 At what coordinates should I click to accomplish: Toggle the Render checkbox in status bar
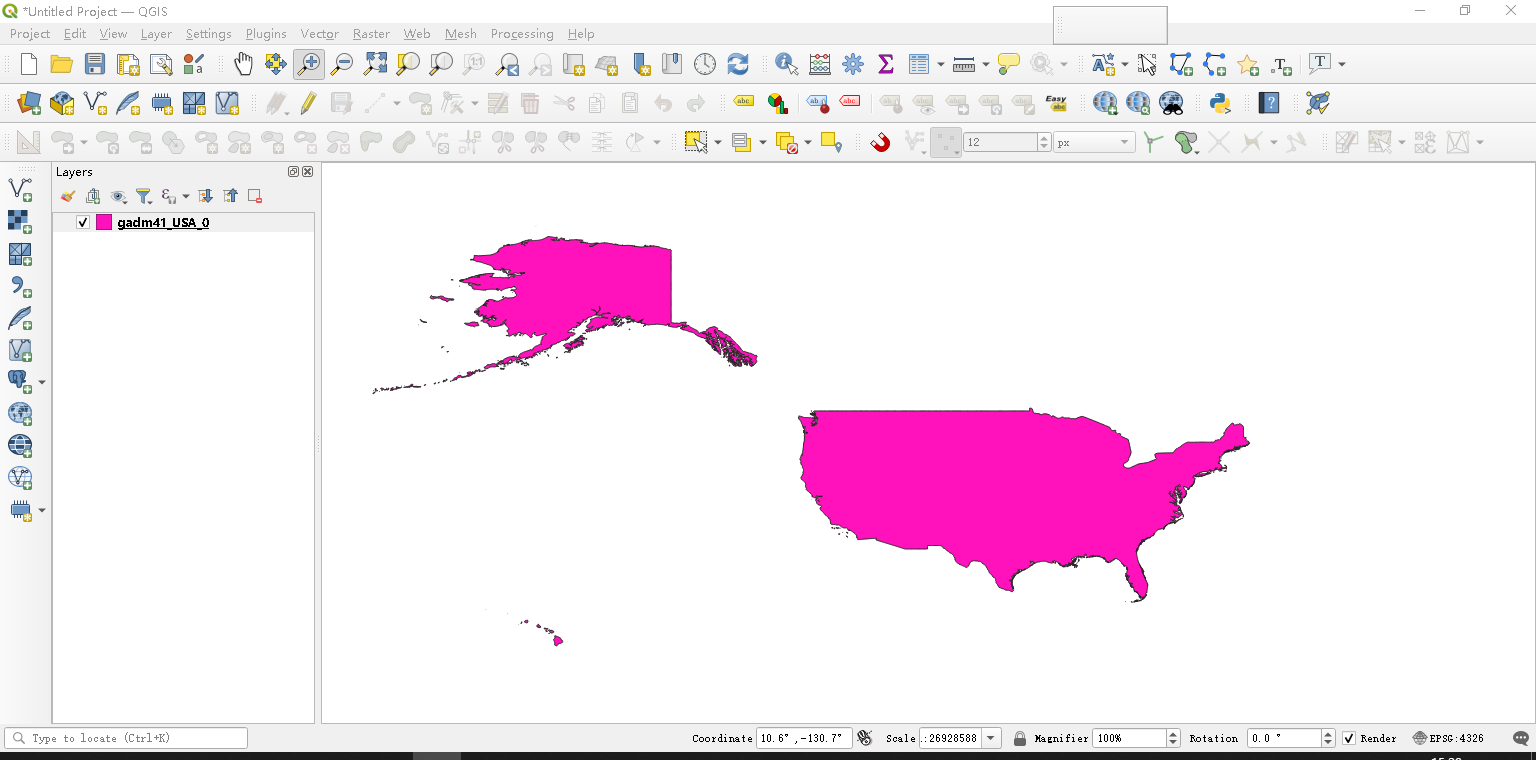(1349, 738)
